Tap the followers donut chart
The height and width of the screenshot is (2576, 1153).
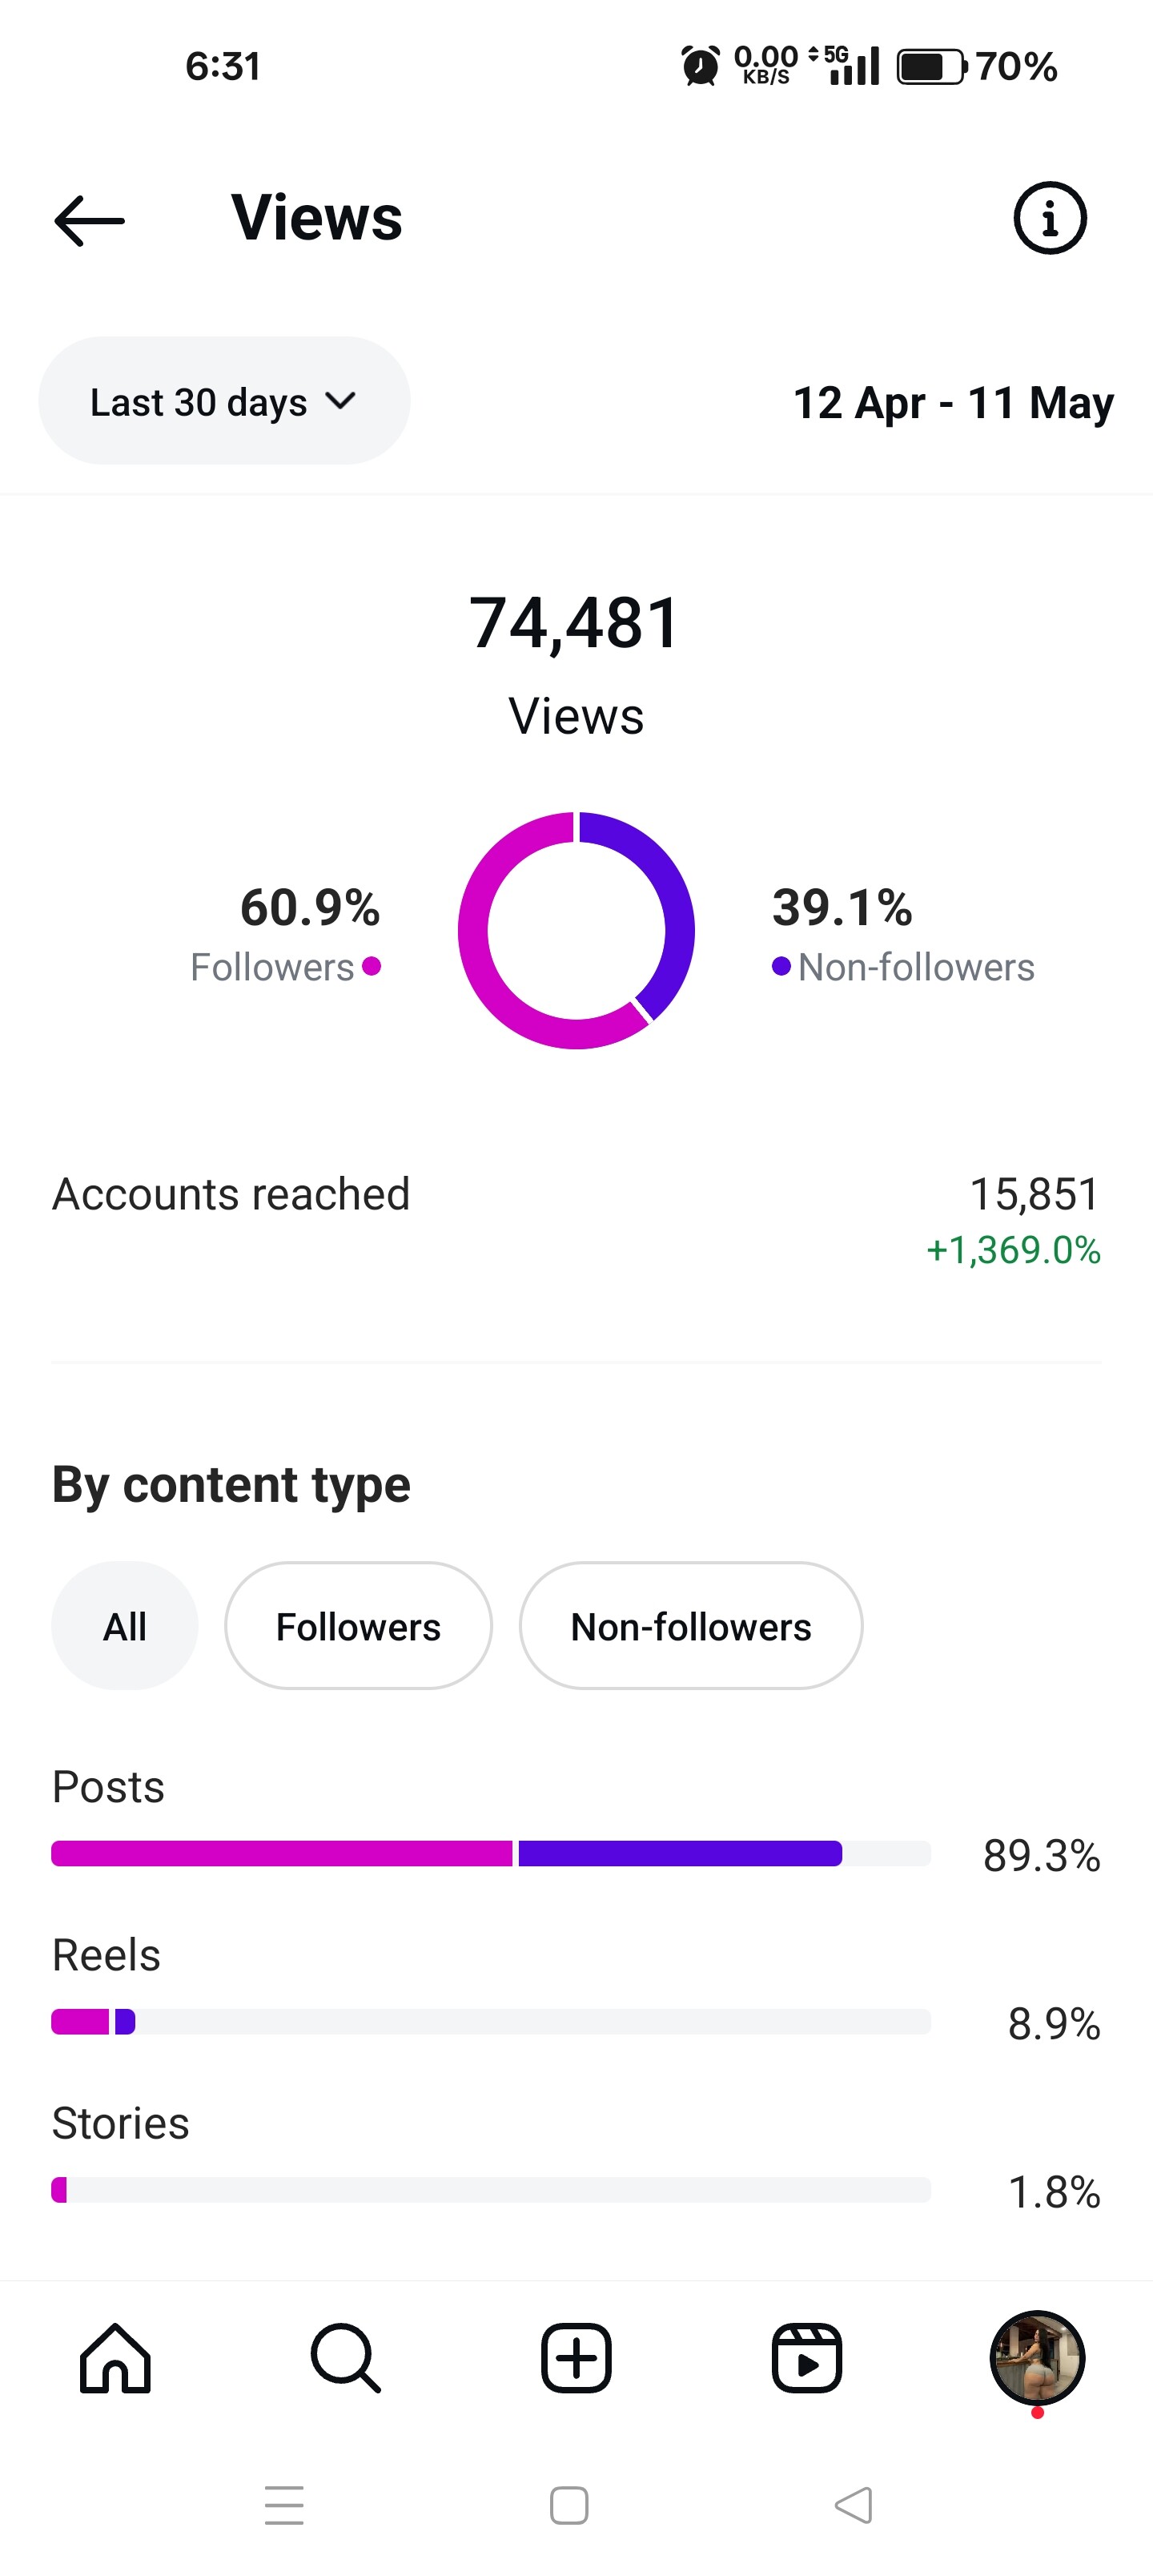point(576,930)
